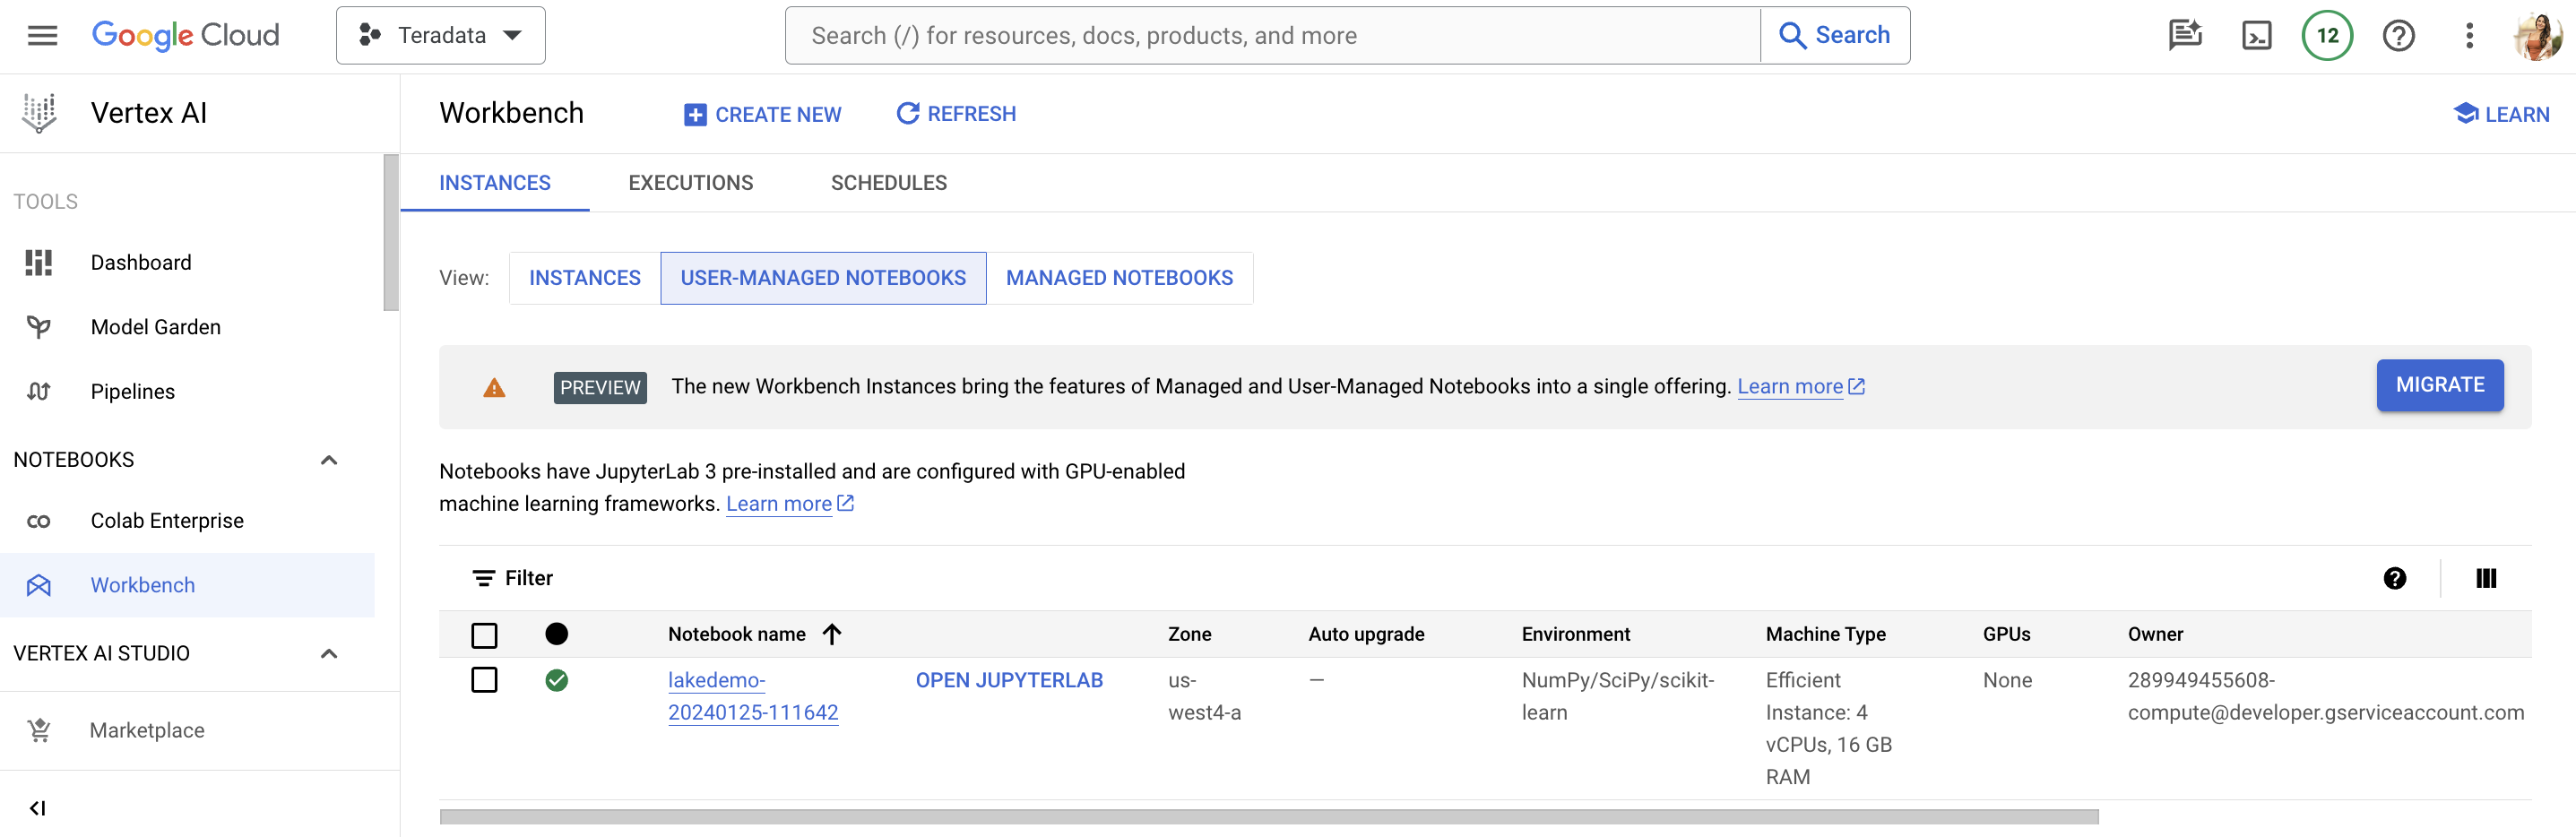Click the Google Cloud logo
The width and height of the screenshot is (2576, 837).
click(x=186, y=36)
